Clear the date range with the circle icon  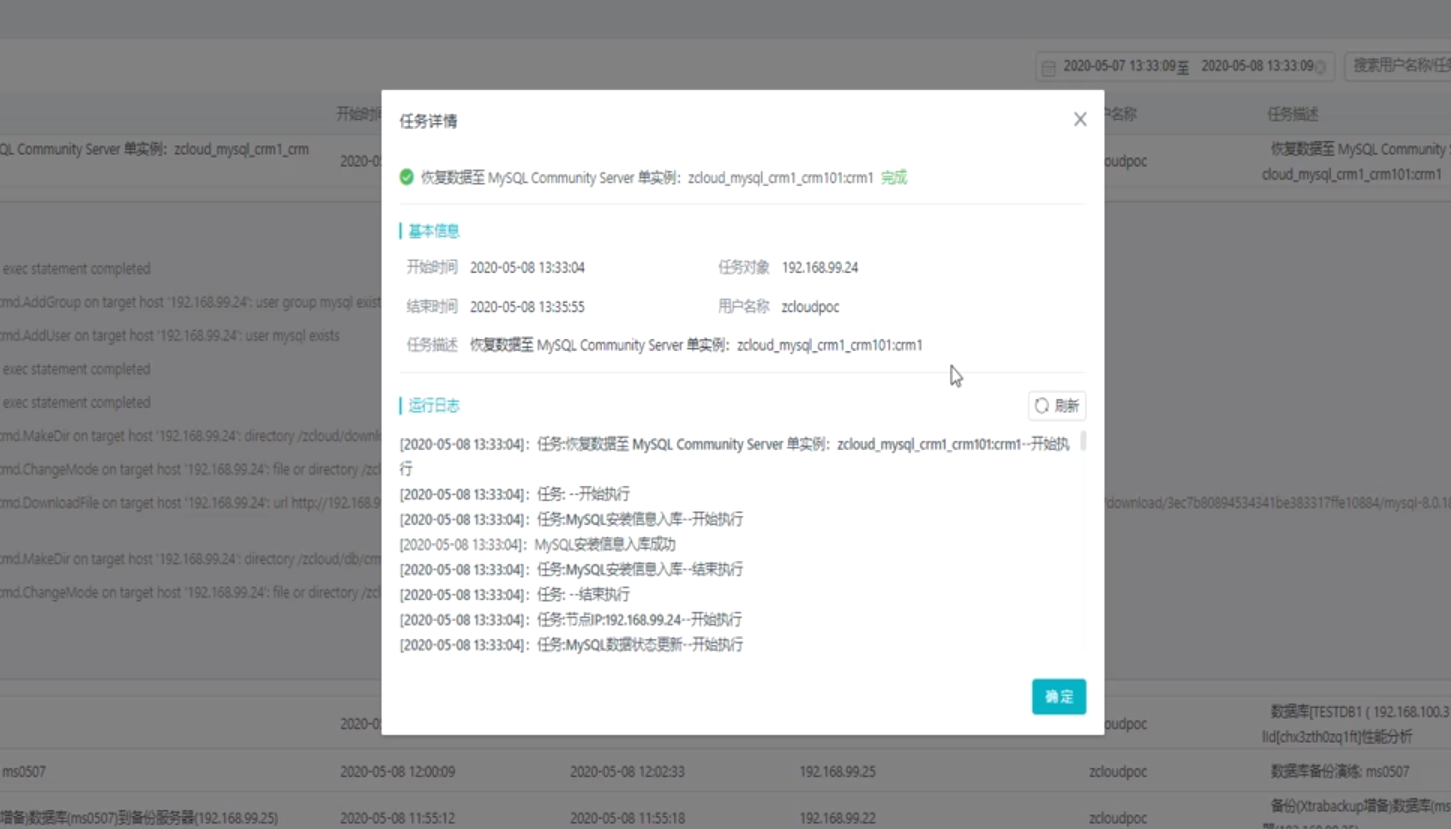coord(1320,67)
